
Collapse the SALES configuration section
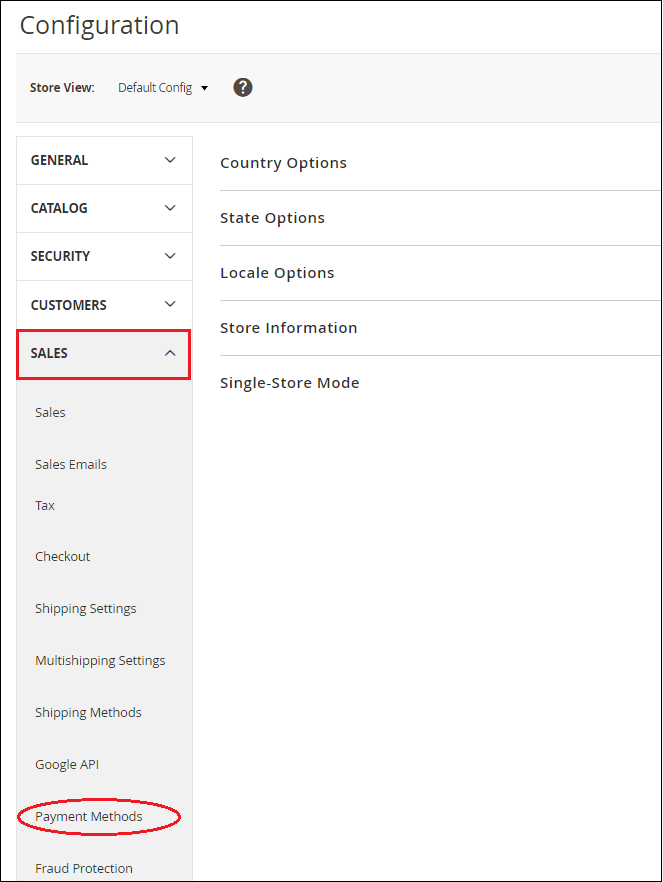point(104,353)
